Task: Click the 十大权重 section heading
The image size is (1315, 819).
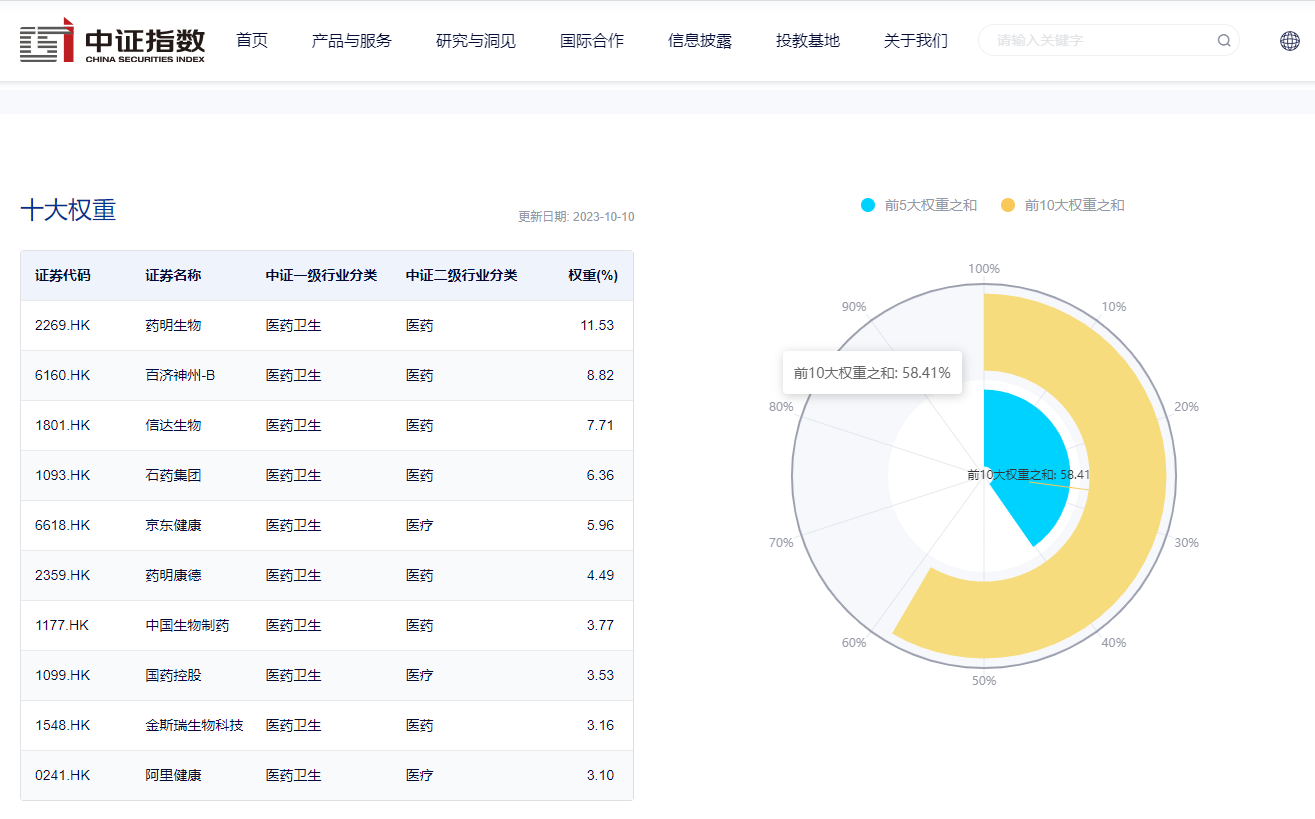Action: coord(68,210)
